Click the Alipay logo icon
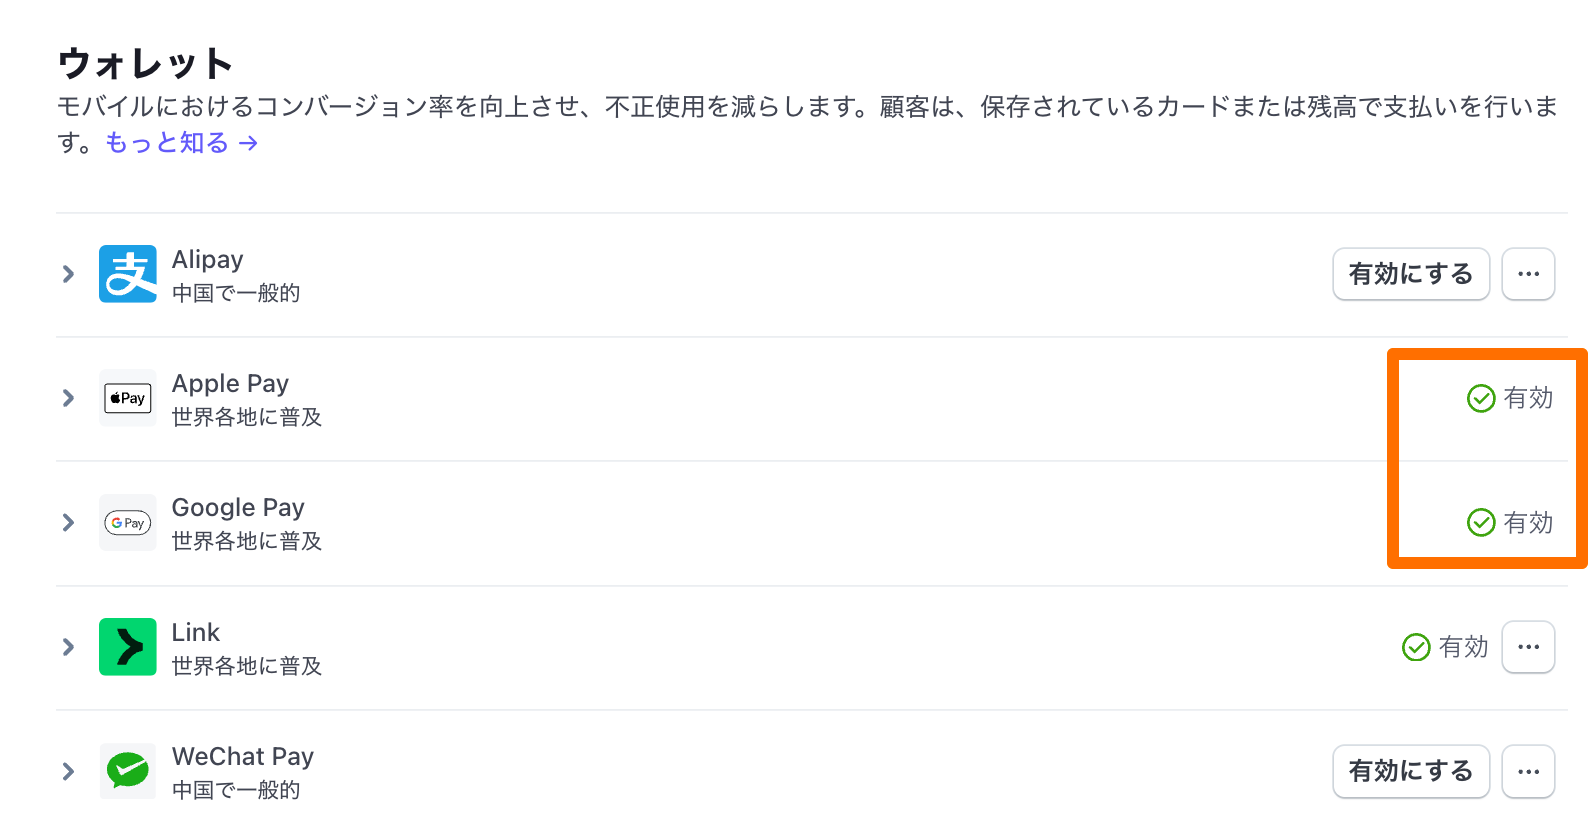Screen dimensions: 1594x834 coord(128,274)
